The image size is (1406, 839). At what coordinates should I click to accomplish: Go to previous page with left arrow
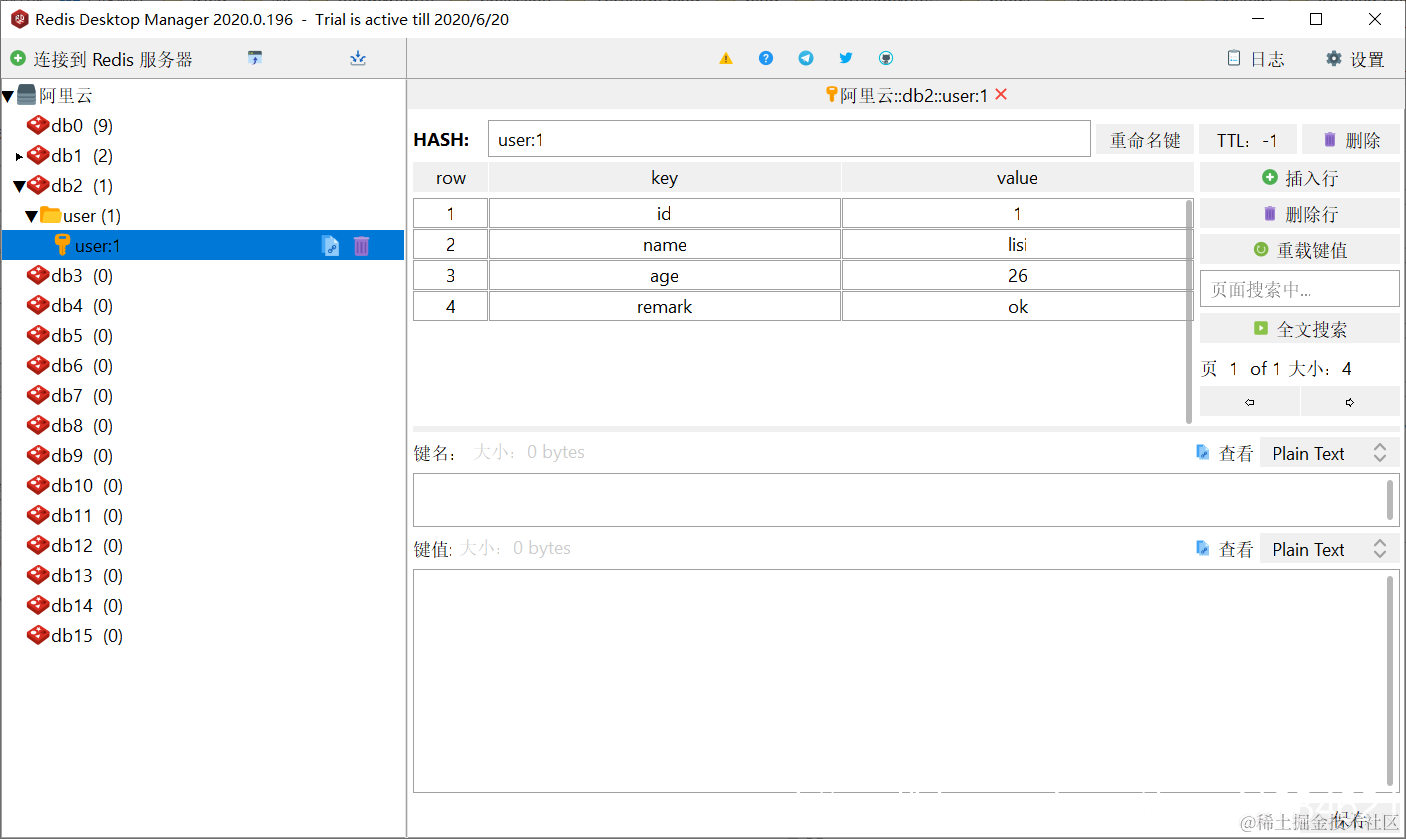click(x=1250, y=402)
